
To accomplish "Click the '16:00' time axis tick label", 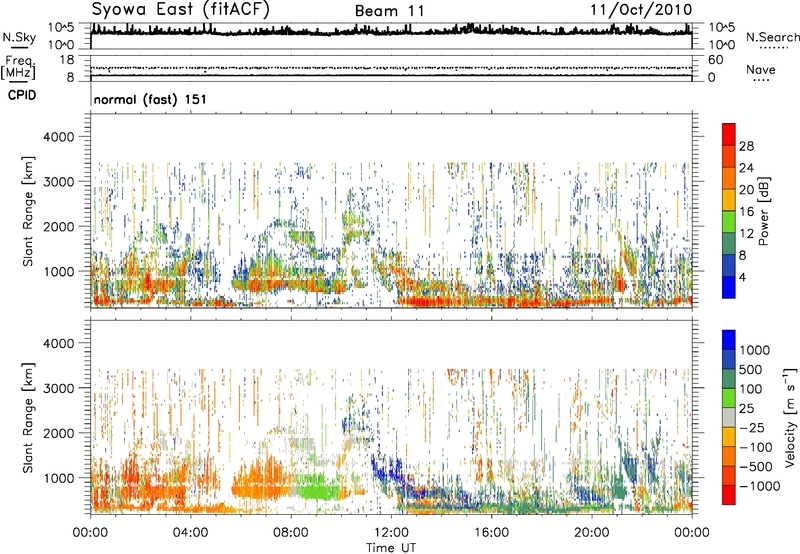I will [491, 533].
